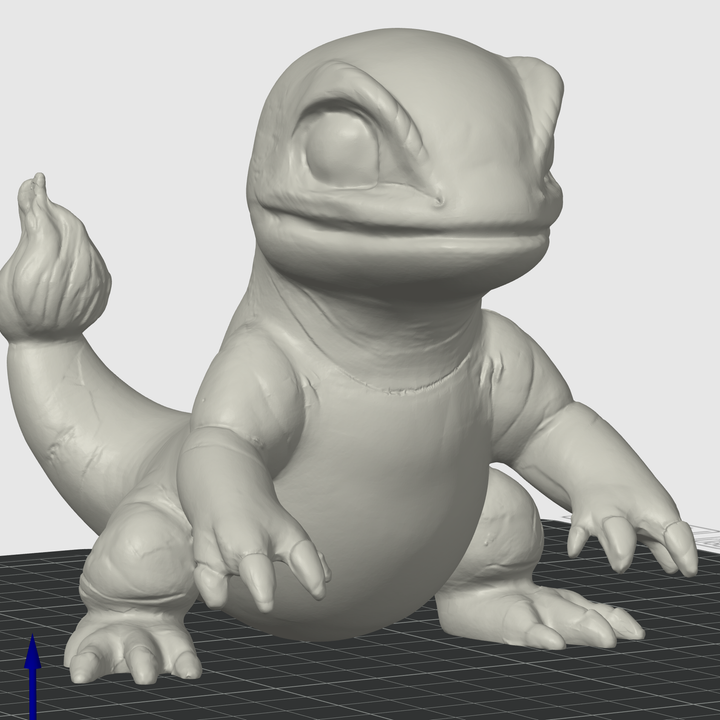Click the model's large eye
The height and width of the screenshot is (720, 720).
pyautogui.click(x=340, y=150)
